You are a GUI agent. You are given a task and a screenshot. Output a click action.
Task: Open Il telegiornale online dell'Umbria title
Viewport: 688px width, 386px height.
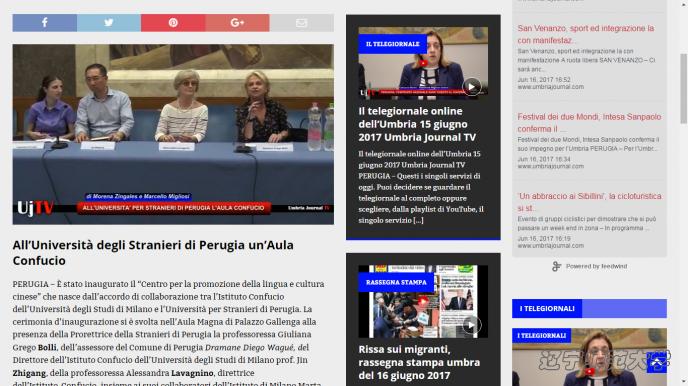417,124
